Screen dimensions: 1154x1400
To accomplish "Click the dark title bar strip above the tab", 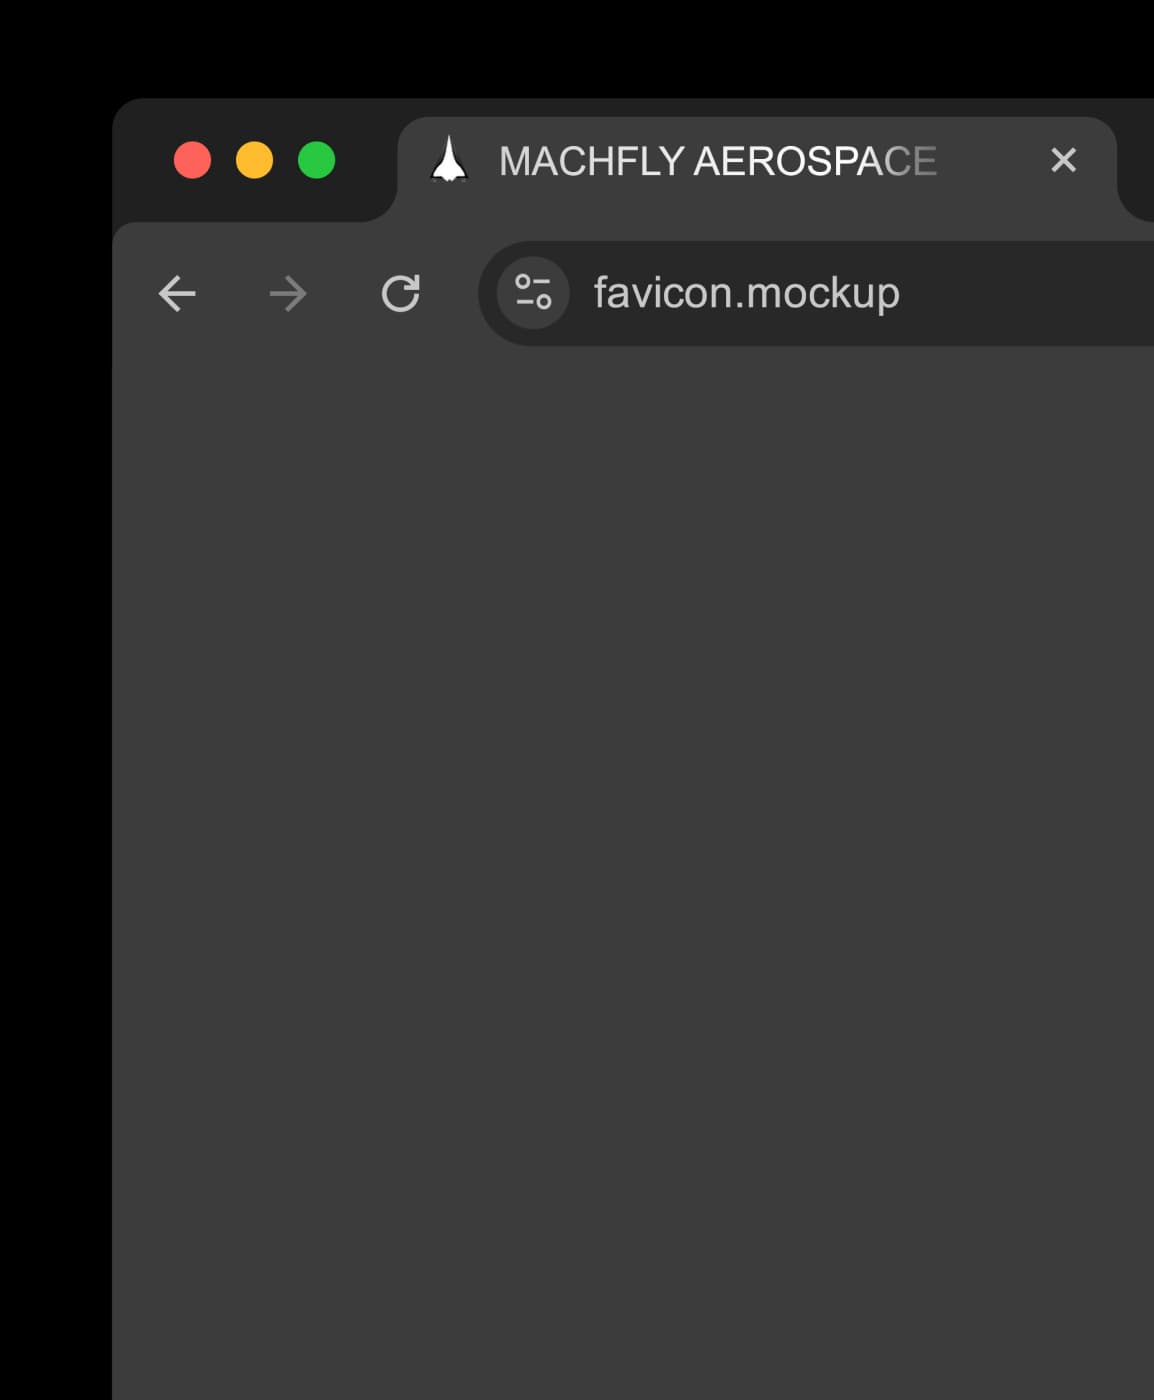I will coord(750,107).
